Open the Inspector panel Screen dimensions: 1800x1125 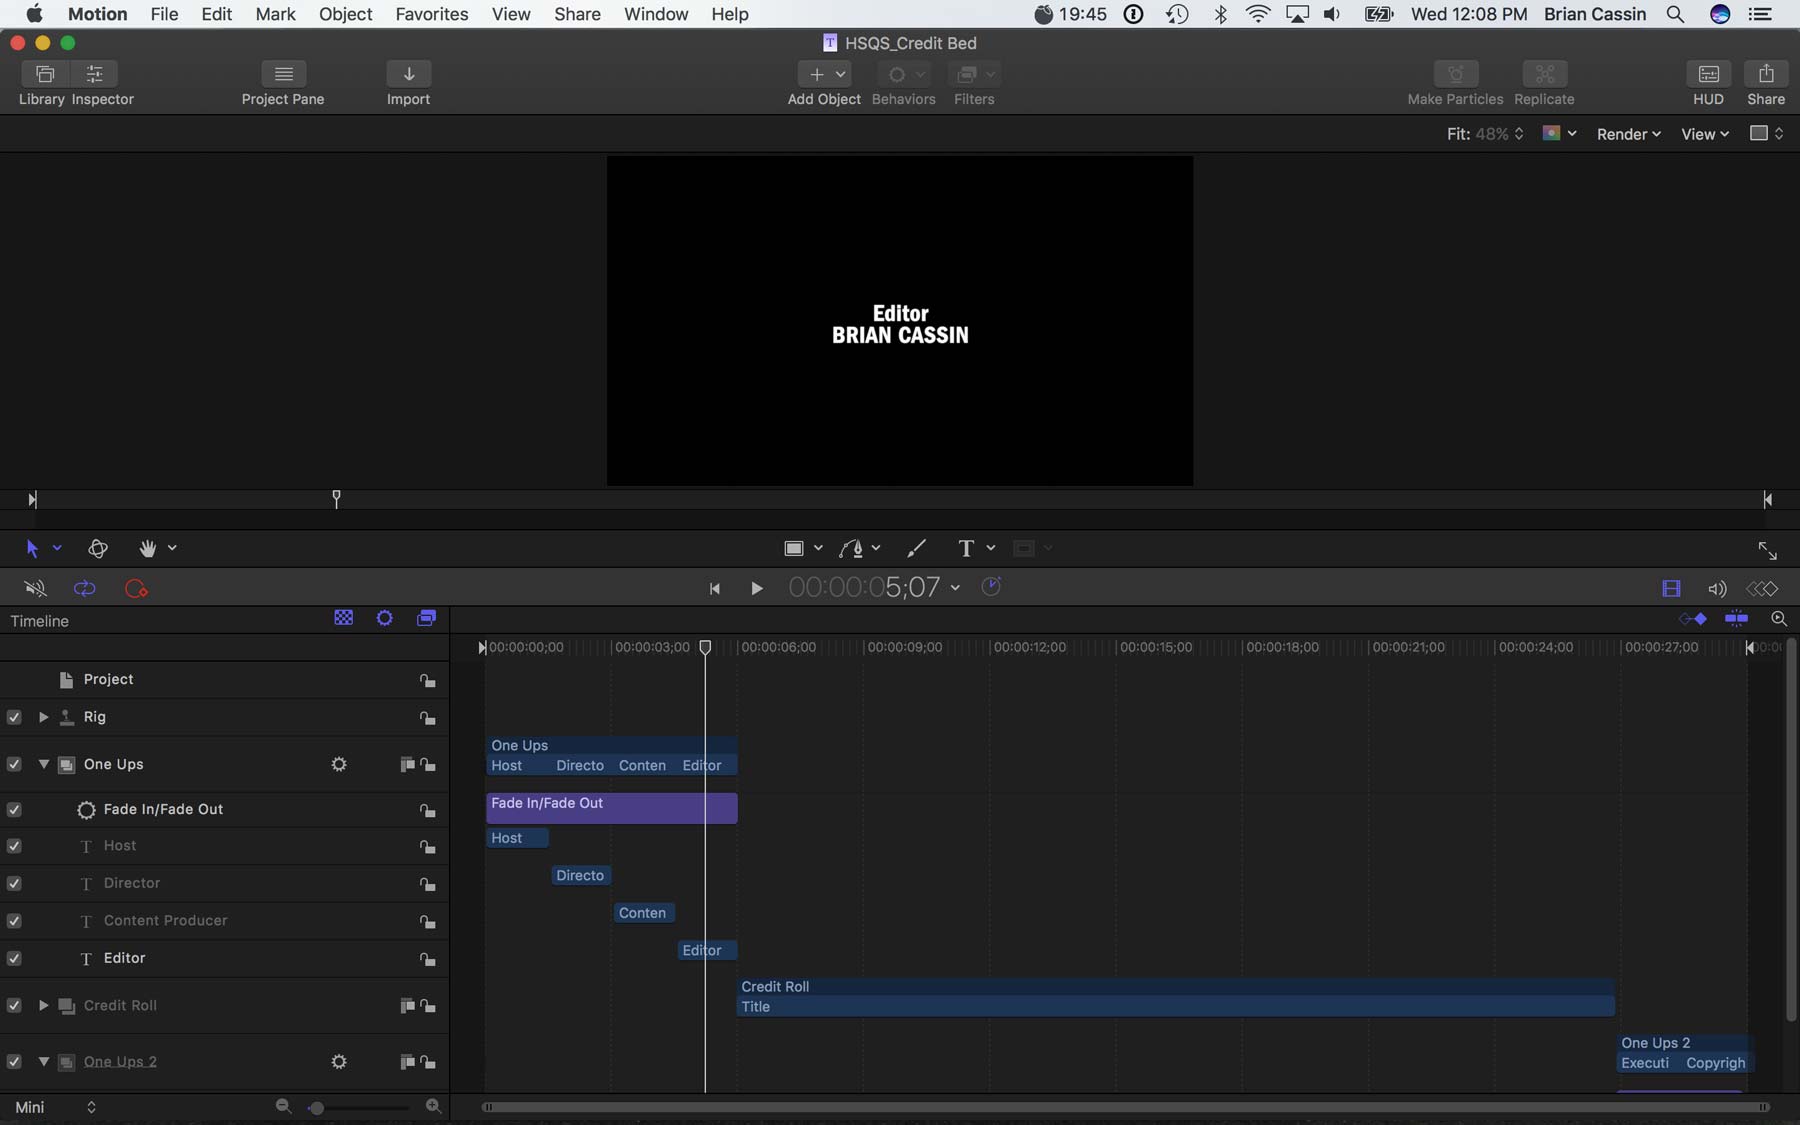96,74
